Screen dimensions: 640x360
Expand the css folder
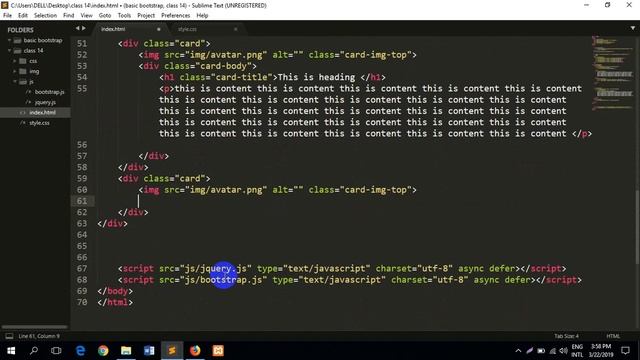[15, 61]
